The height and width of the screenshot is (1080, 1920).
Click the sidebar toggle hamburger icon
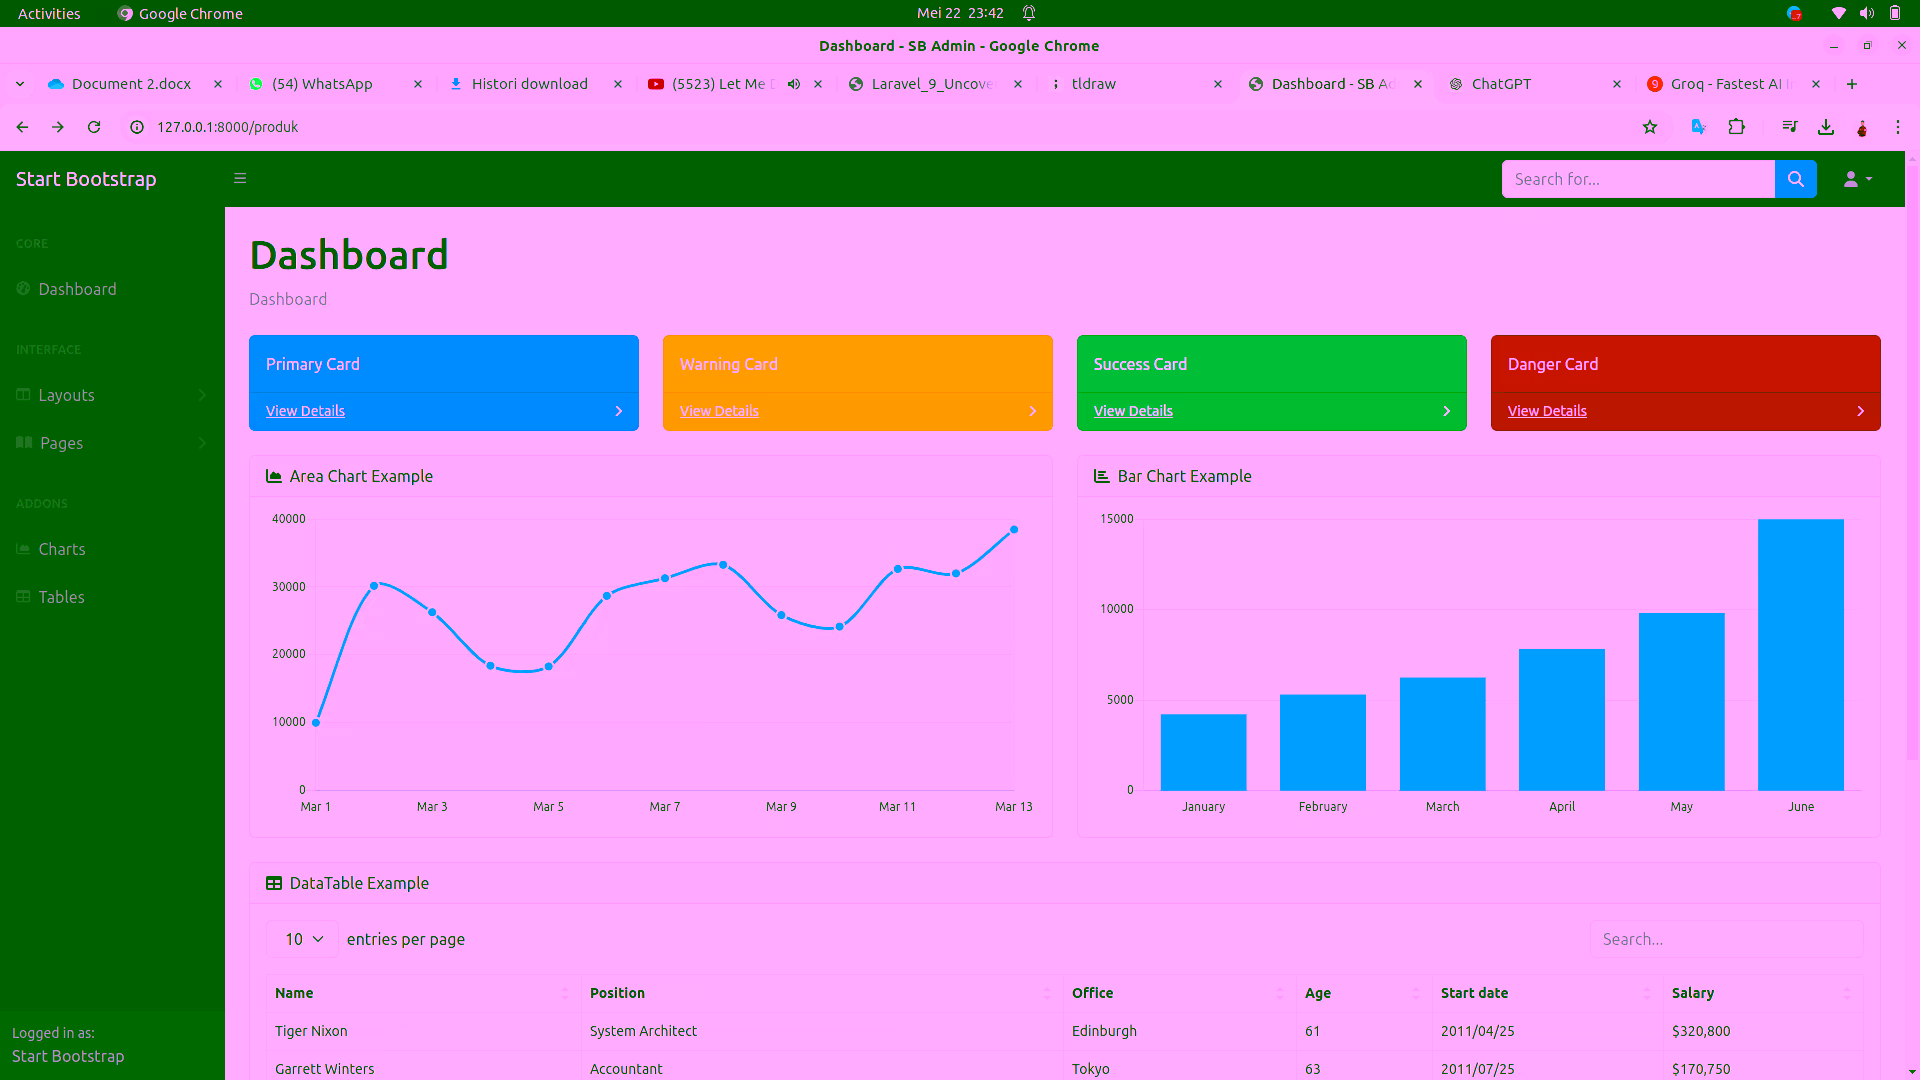[240, 178]
